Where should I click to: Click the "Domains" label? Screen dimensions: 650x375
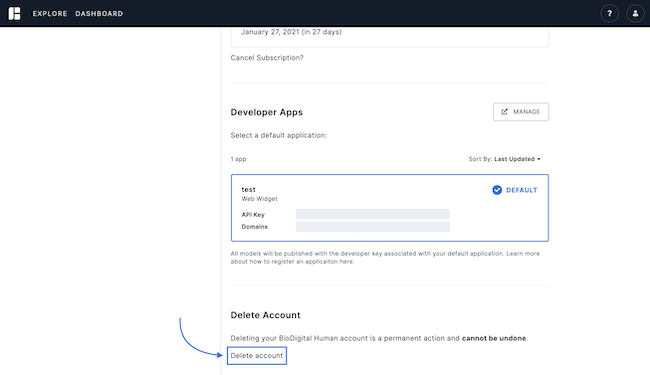(x=255, y=227)
